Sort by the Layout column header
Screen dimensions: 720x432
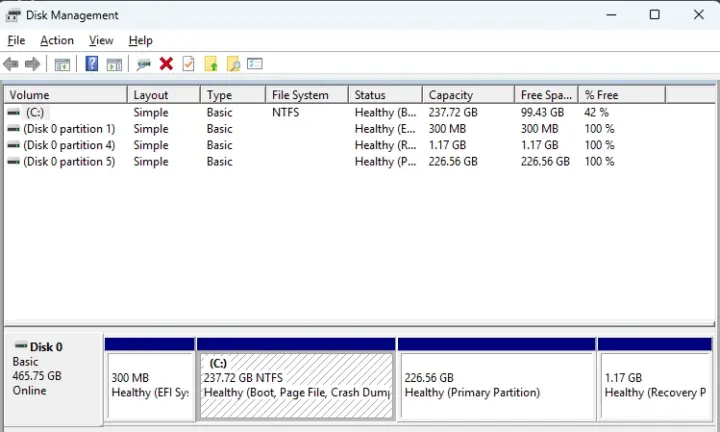[x=164, y=95]
